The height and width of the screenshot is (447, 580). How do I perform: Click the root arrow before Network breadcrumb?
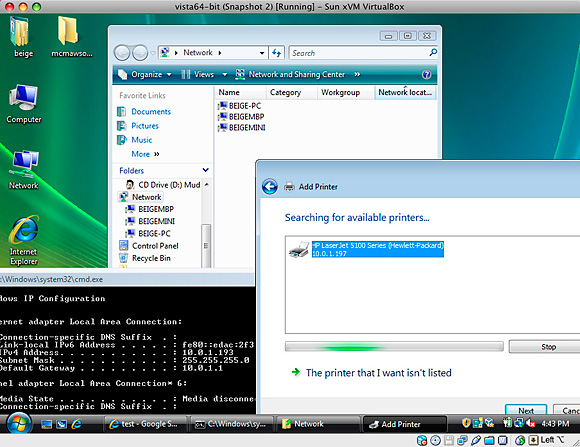click(176, 53)
